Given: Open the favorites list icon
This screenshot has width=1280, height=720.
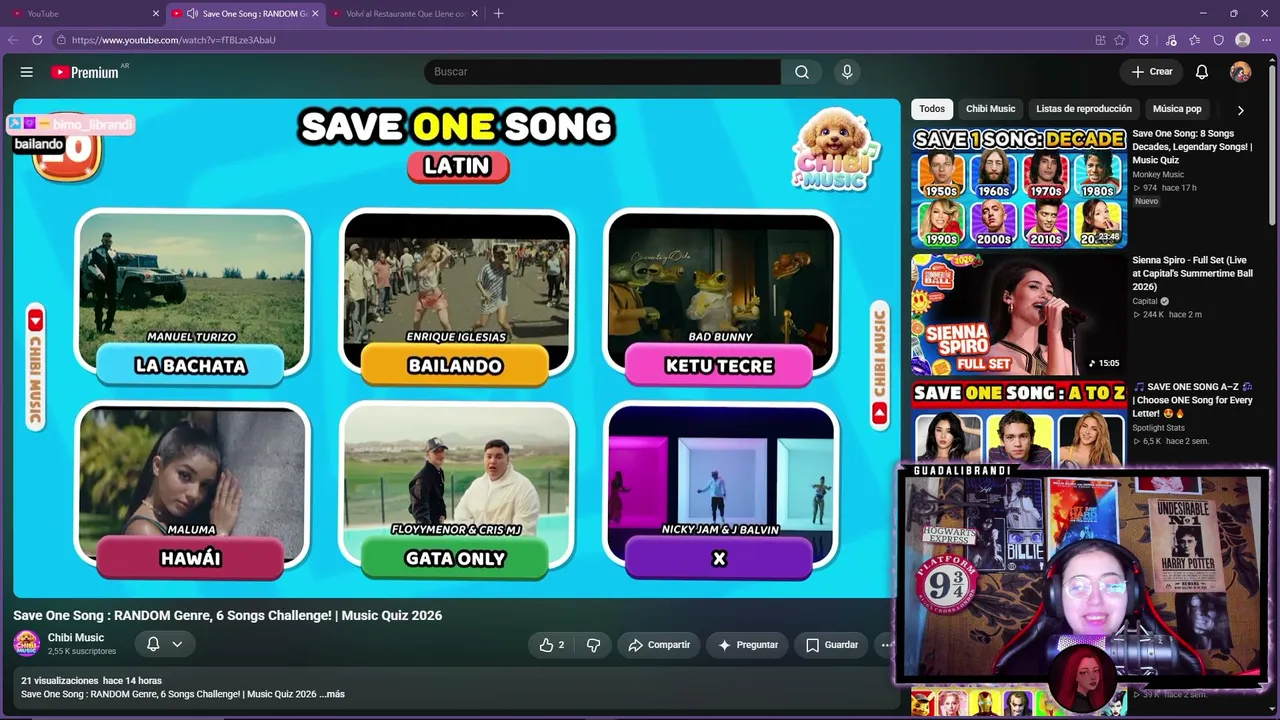Looking at the screenshot, I should point(1195,40).
